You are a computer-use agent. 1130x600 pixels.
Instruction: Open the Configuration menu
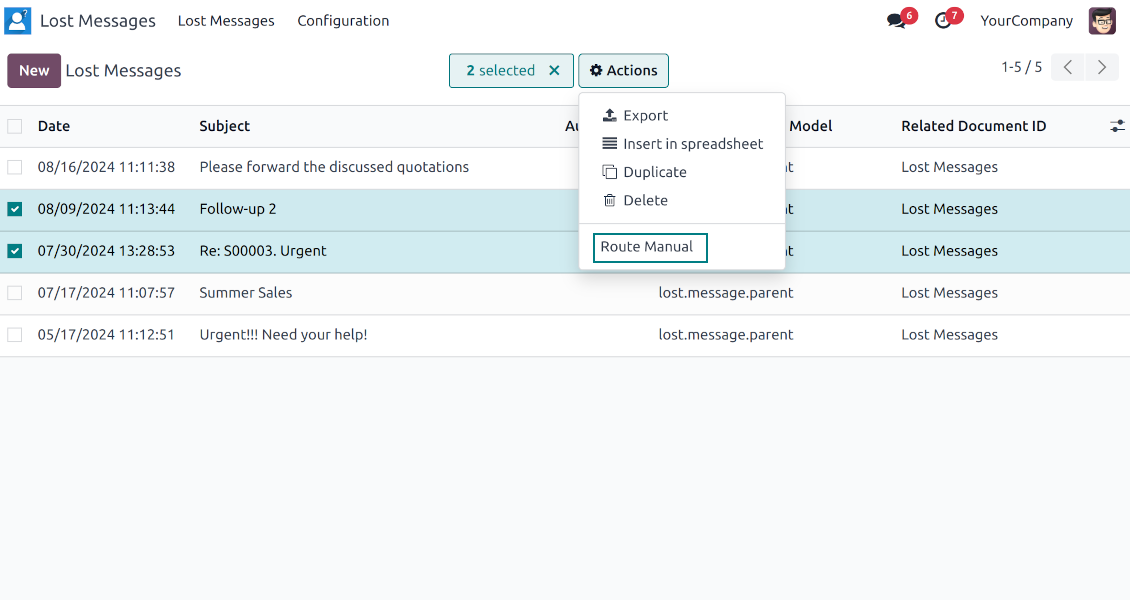click(x=343, y=21)
